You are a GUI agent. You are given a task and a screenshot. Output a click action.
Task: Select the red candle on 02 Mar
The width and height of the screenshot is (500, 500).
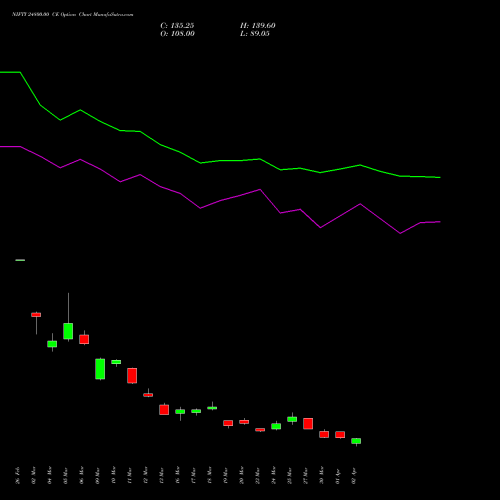click(36, 315)
